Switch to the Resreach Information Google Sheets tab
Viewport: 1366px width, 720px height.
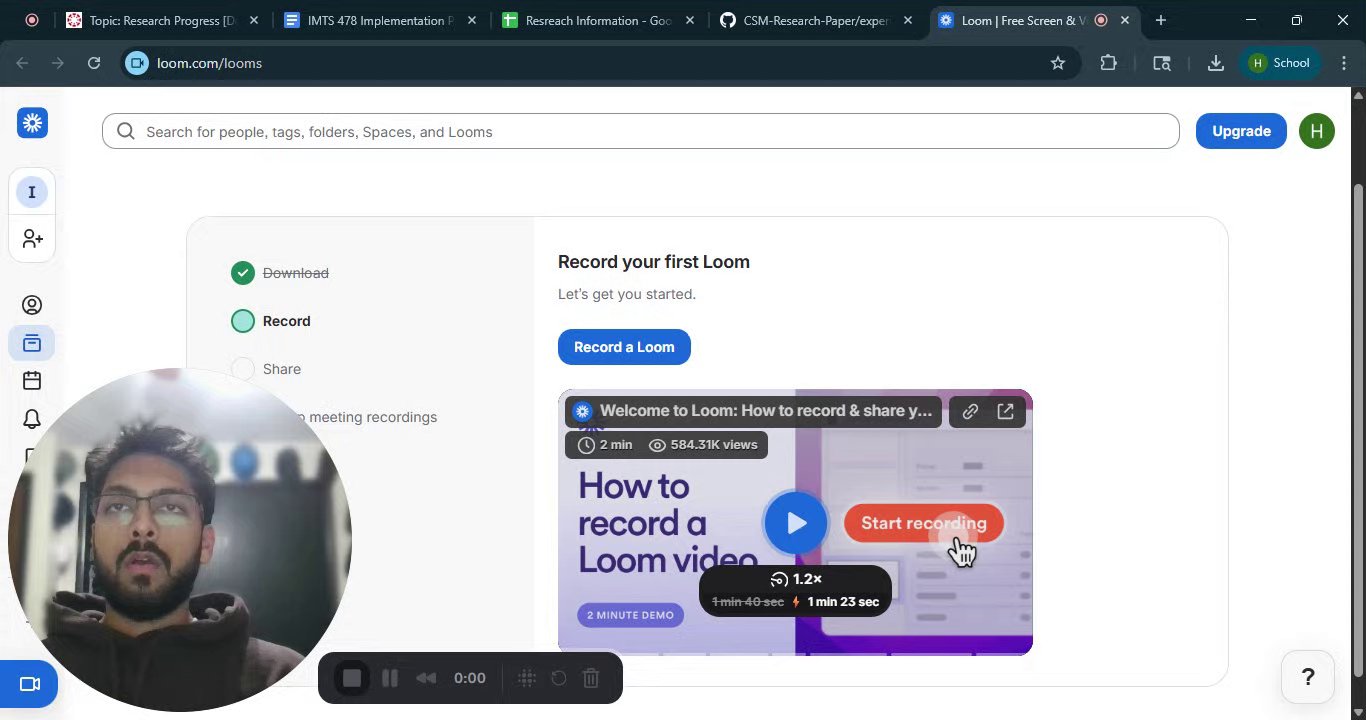coord(597,20)
